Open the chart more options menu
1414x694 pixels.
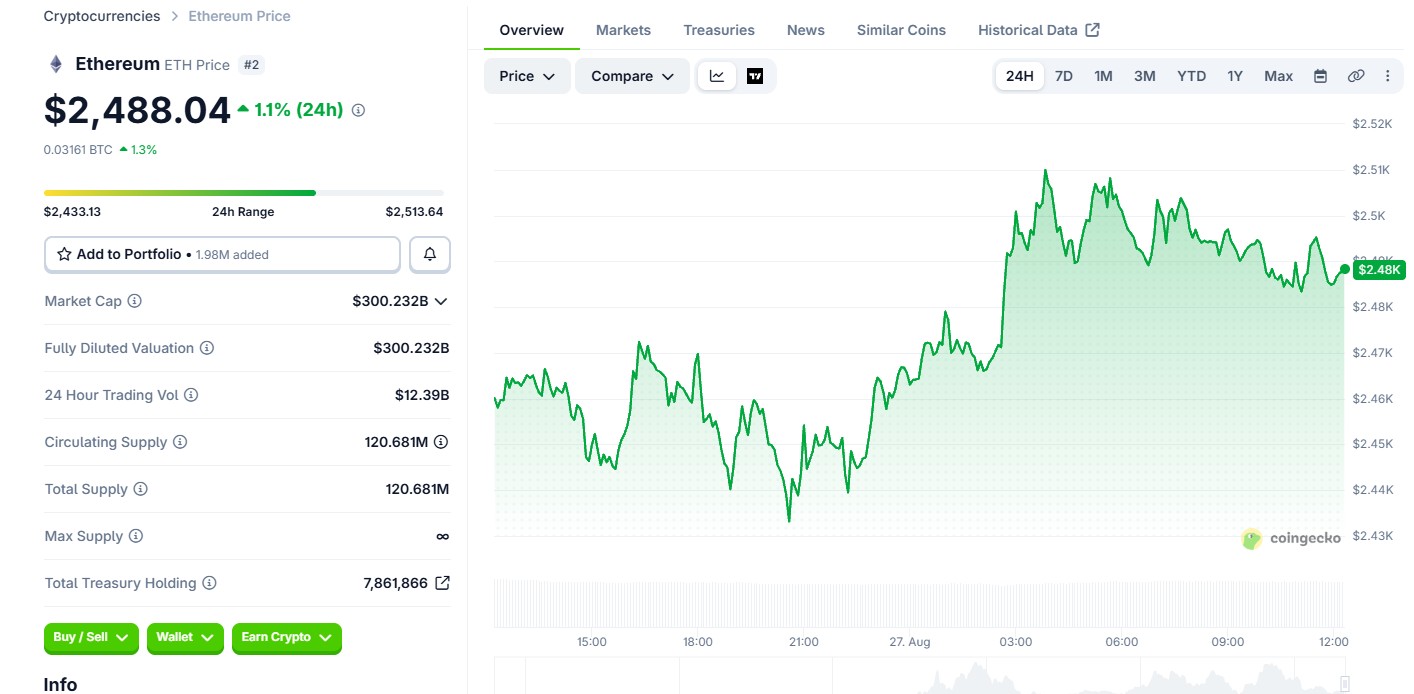tap(1388, 76)
